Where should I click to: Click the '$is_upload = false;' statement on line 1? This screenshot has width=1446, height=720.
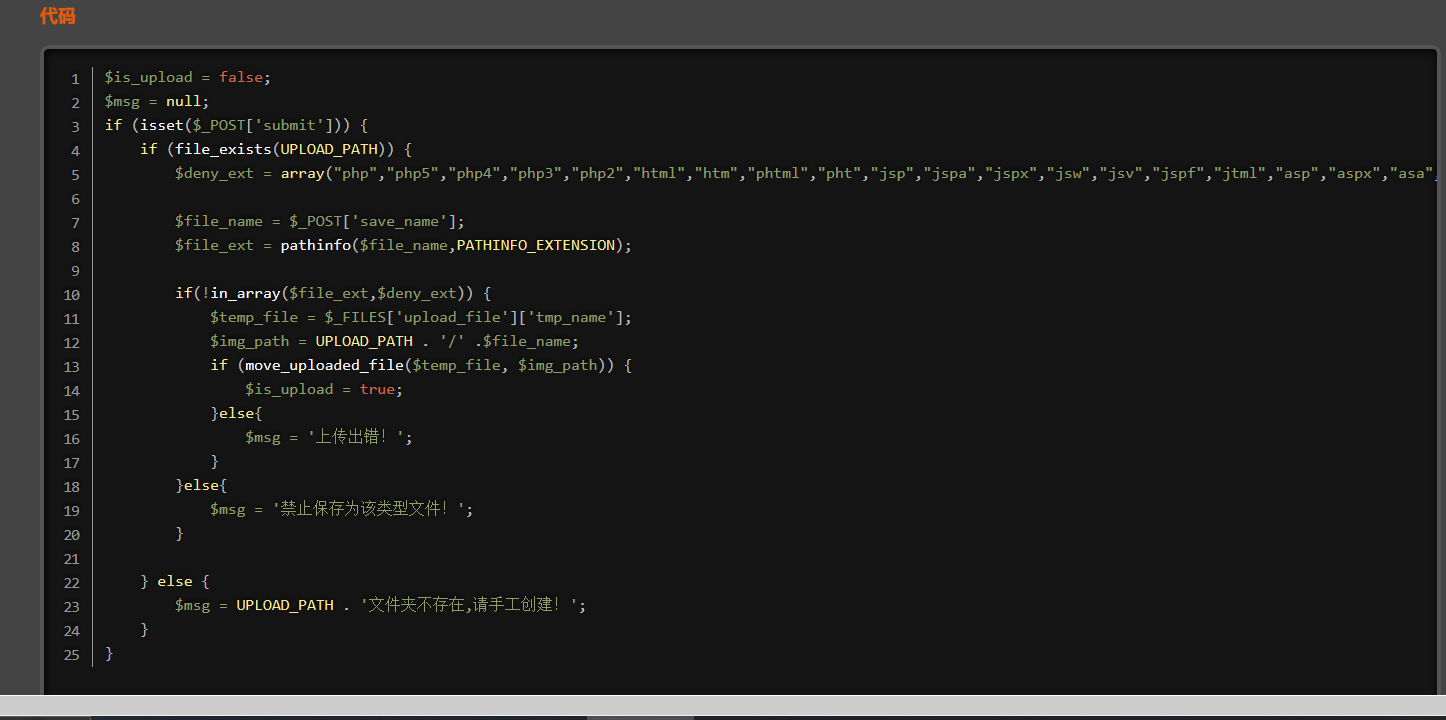pos(188,77)
